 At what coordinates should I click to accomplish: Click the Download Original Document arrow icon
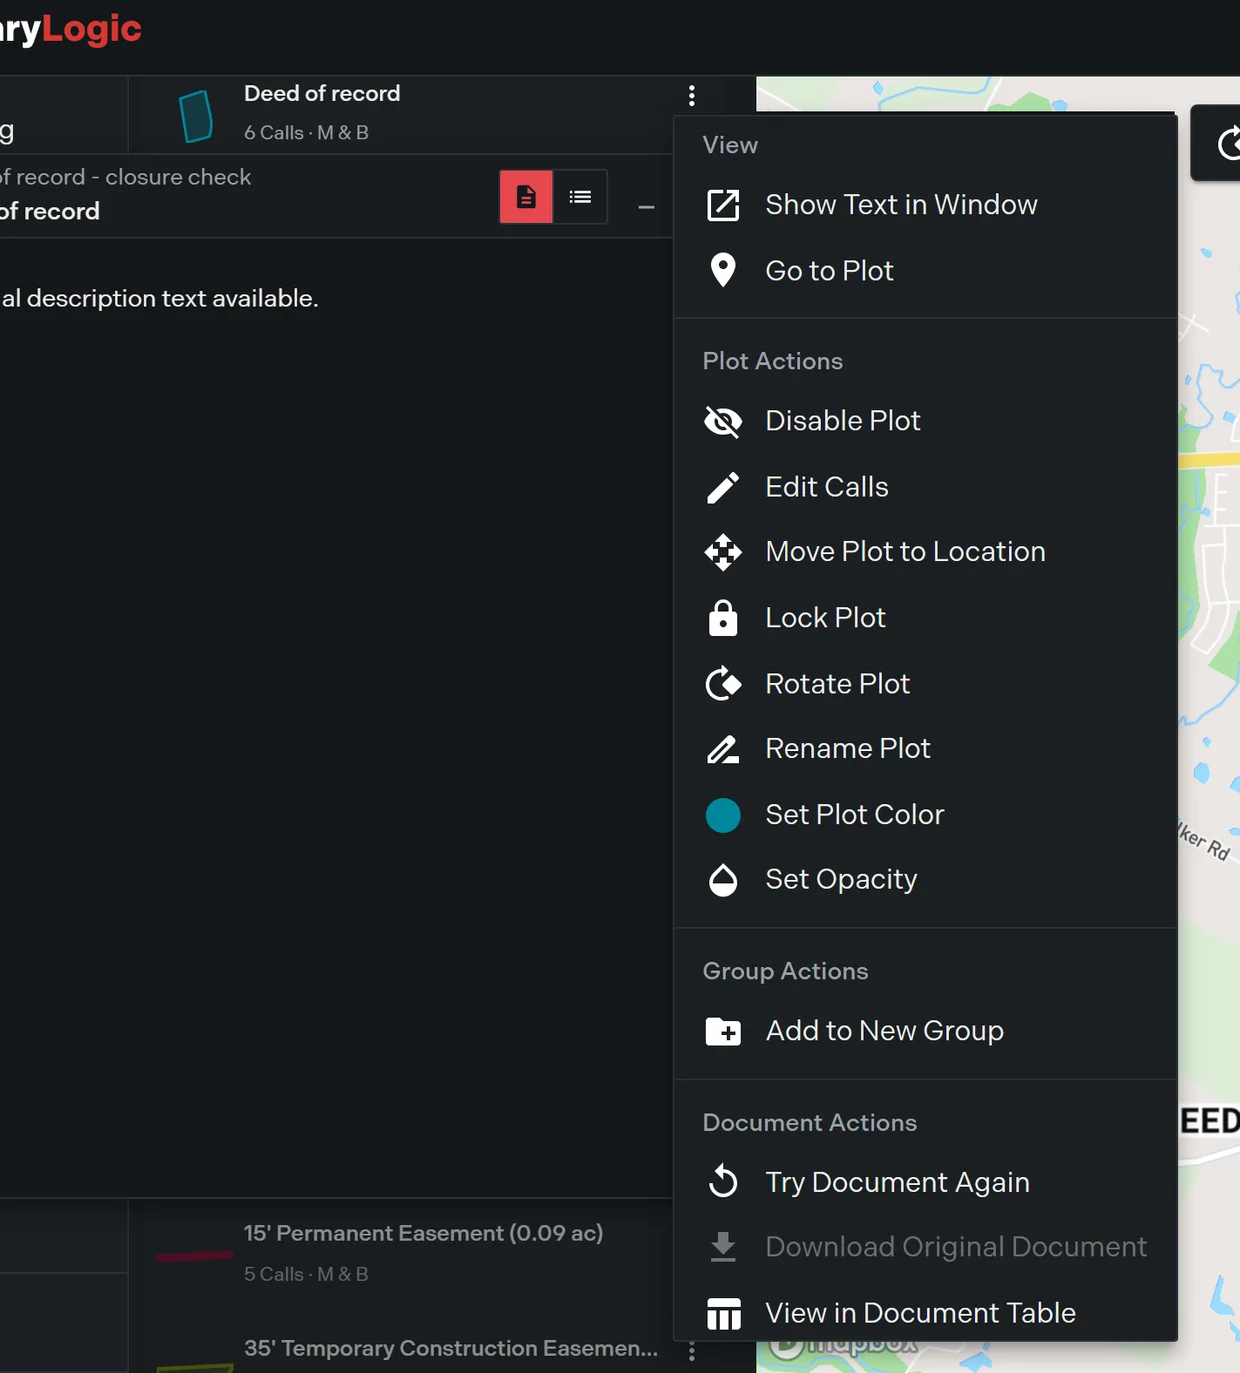(723, 1247)
